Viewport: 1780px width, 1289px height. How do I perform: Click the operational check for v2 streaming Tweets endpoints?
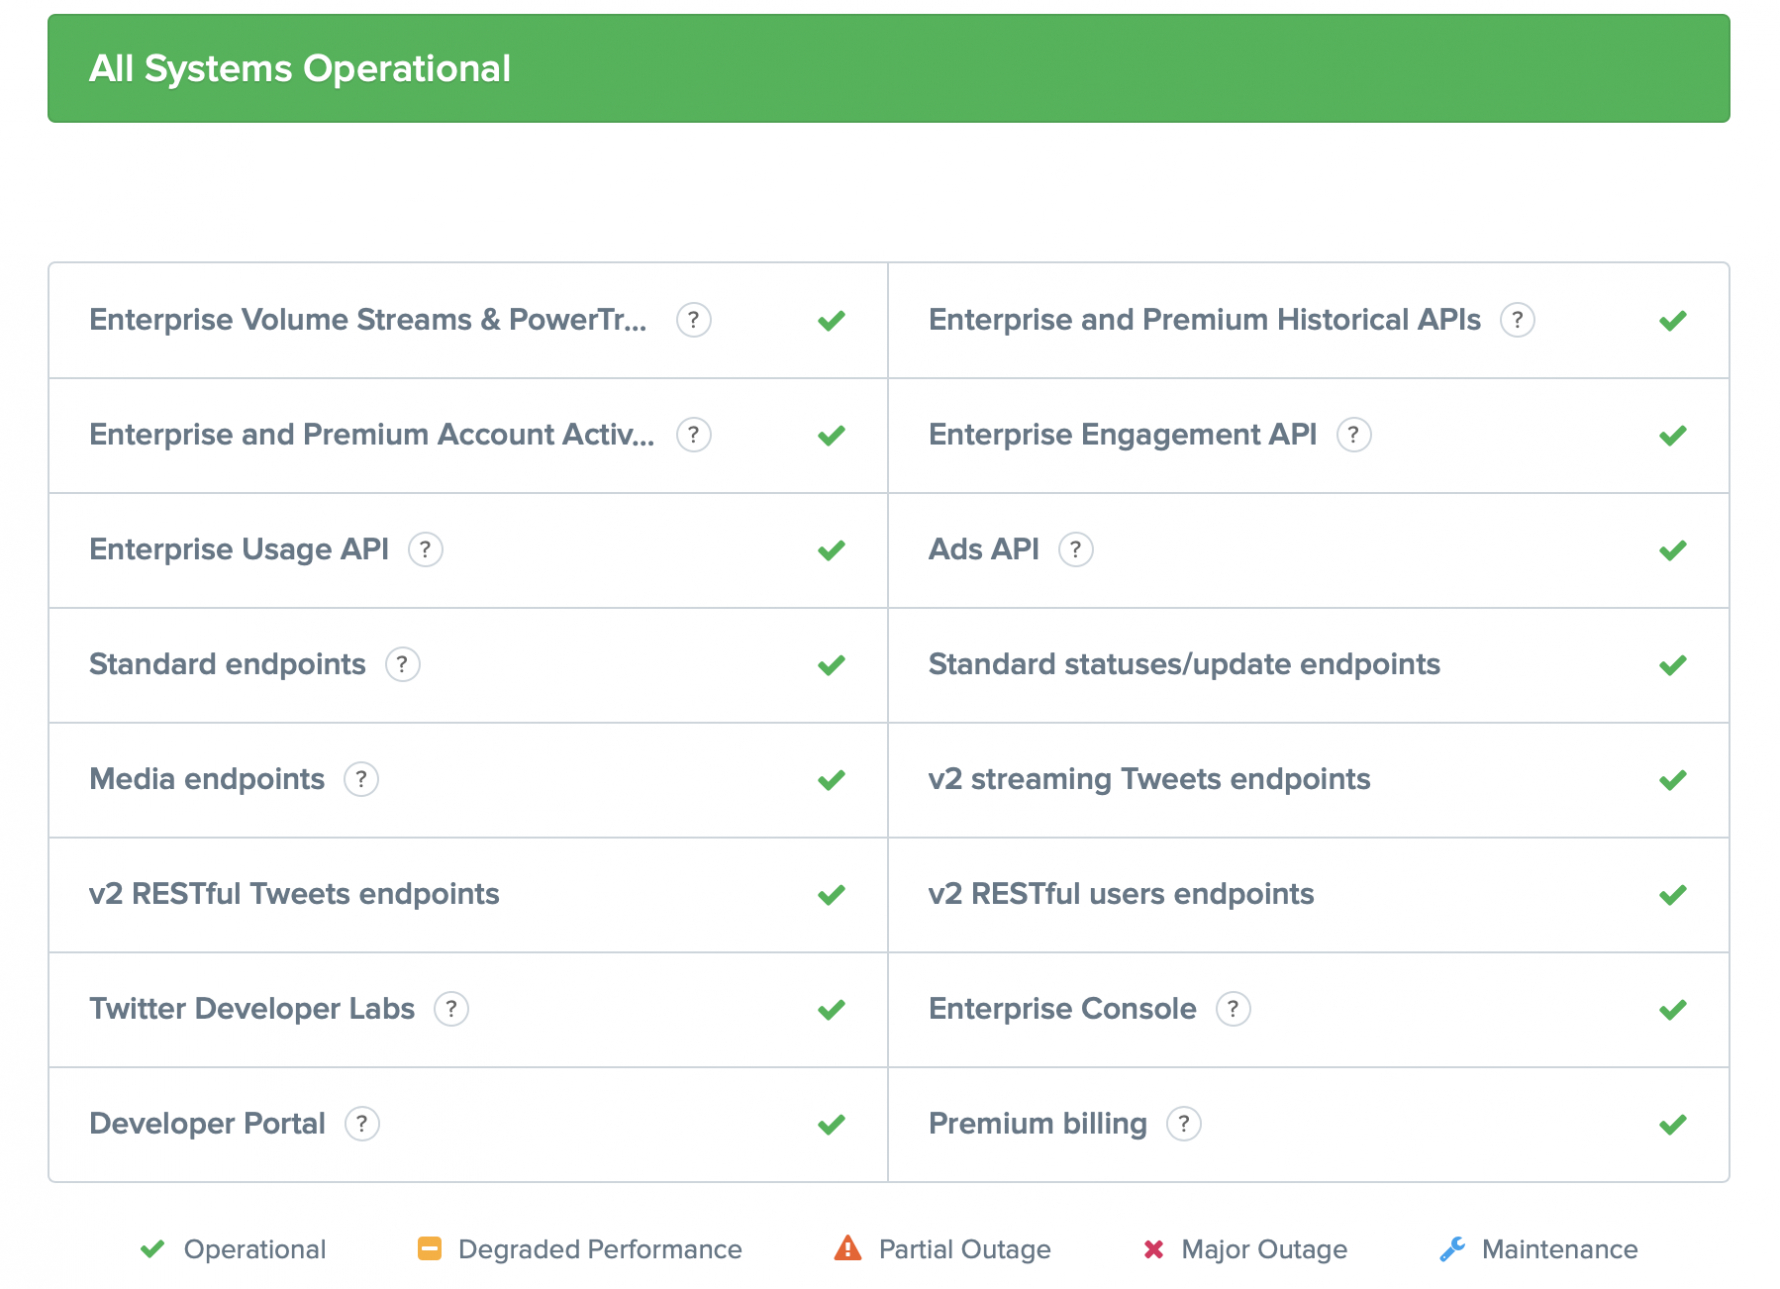1671,779
